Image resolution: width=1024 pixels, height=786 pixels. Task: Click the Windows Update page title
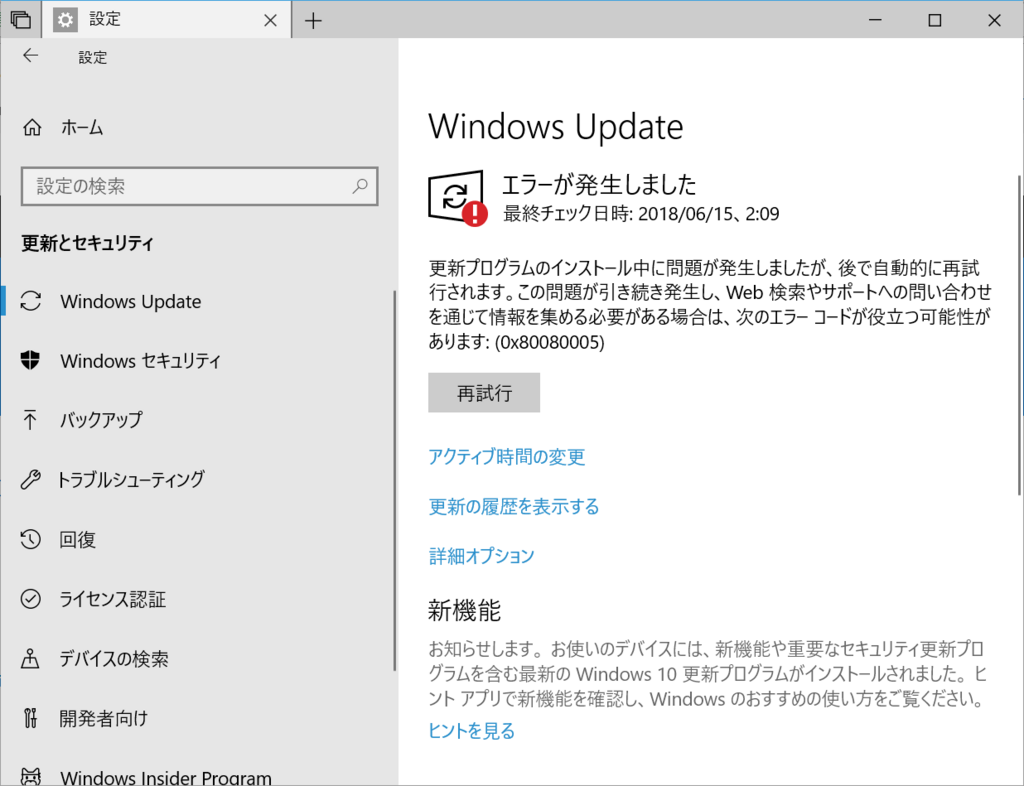pyautogui.click(x=556, y=126)
